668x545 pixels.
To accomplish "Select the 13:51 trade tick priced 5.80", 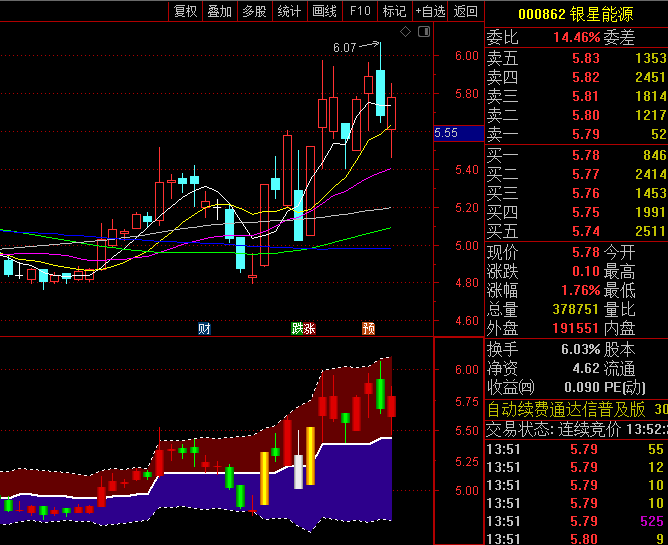I will [577, 539].
